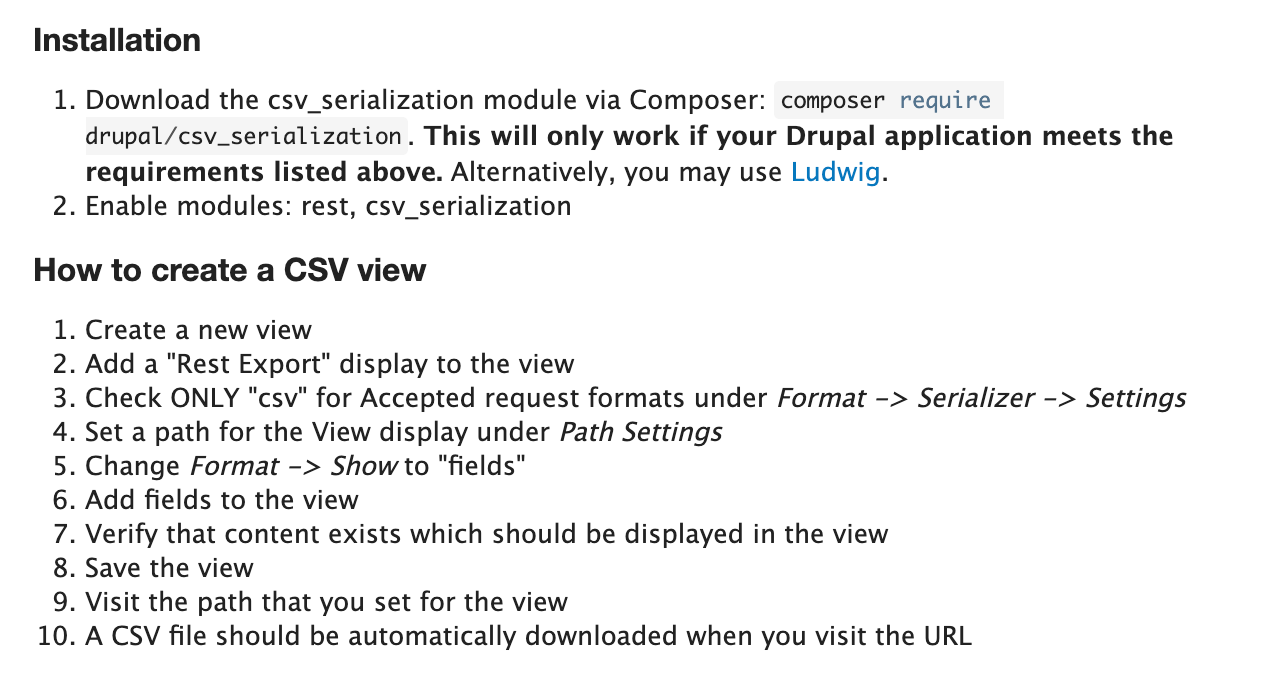
Task: Click the Add fields to the view step
Action: click(x=222, y=500)
